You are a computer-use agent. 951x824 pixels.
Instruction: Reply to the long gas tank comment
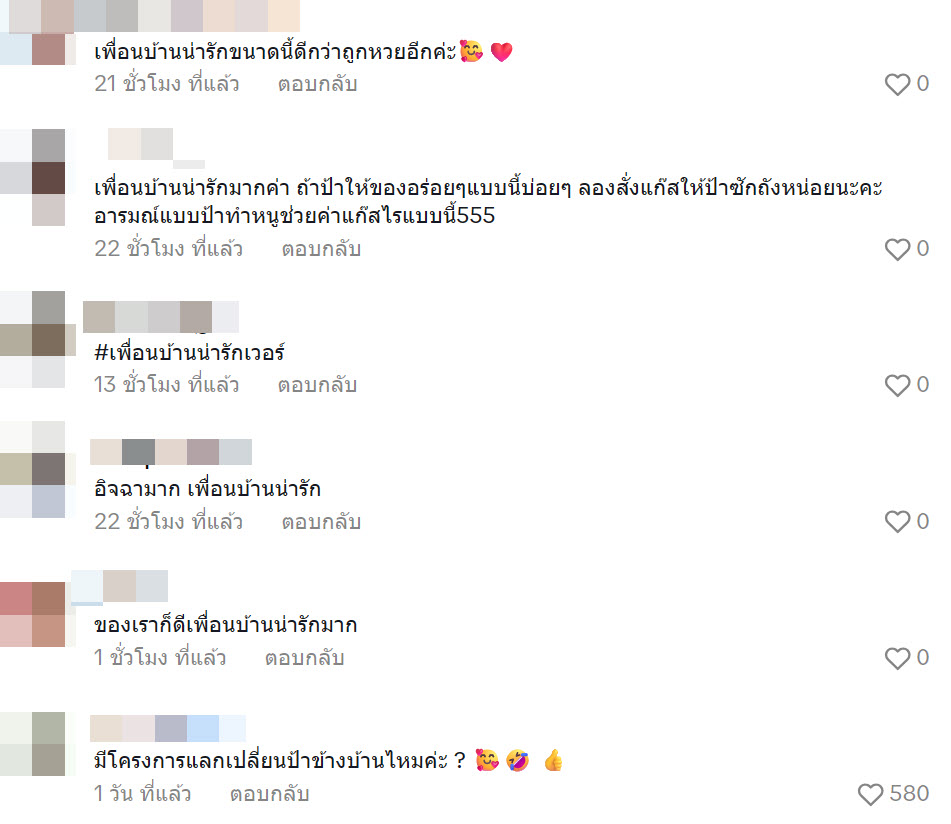coord(321,249)
